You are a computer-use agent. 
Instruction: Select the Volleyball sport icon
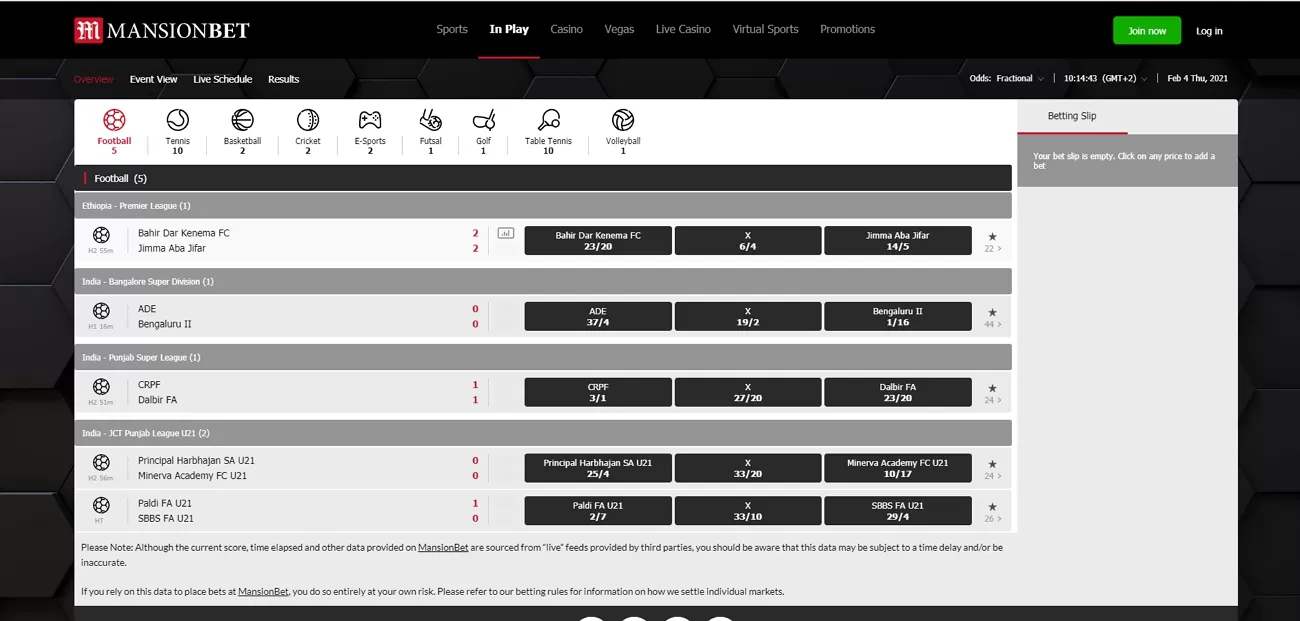click(623, 121)
